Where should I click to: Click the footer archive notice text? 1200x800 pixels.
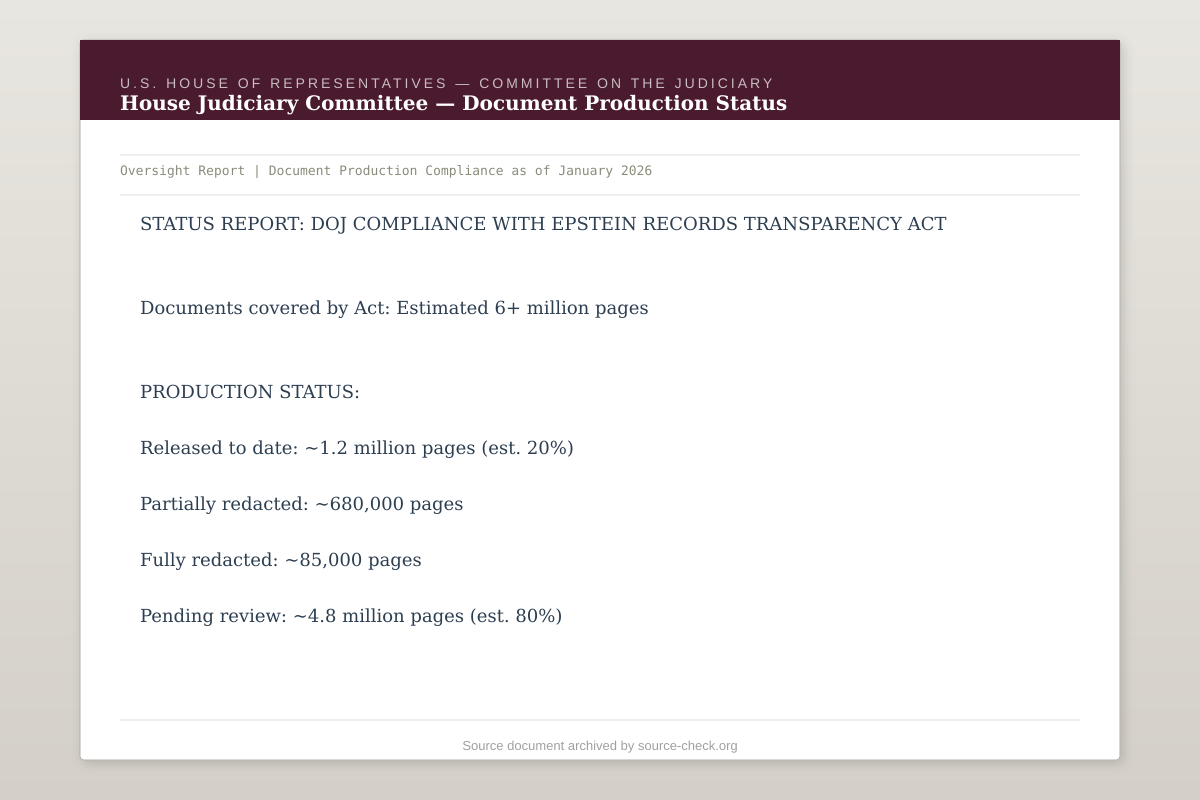599,745
